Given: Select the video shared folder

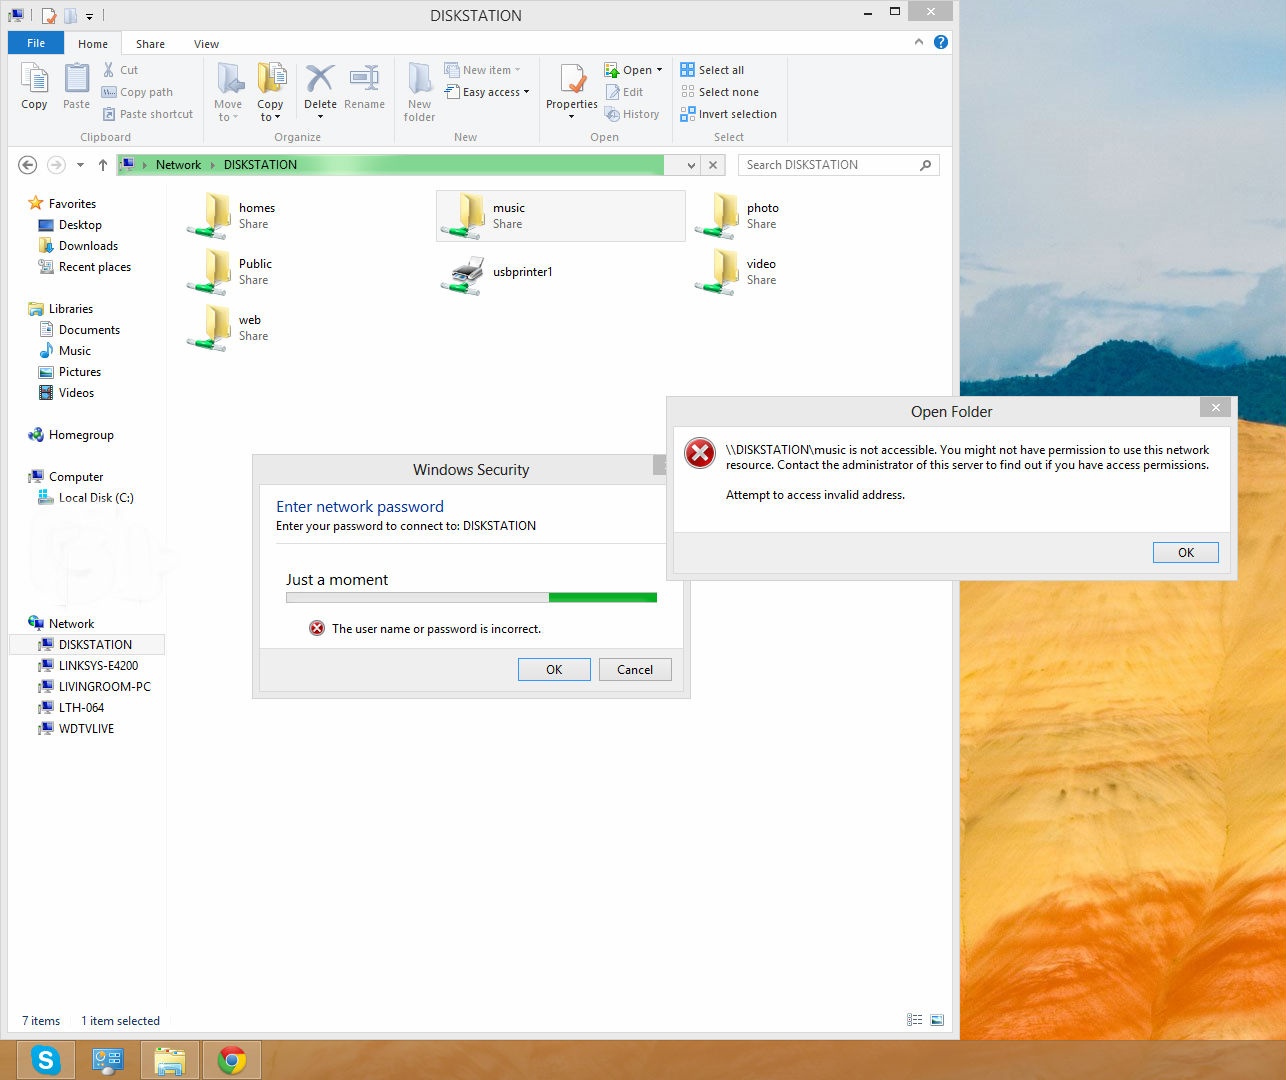Looking at the screenshot, I should 736,272.
